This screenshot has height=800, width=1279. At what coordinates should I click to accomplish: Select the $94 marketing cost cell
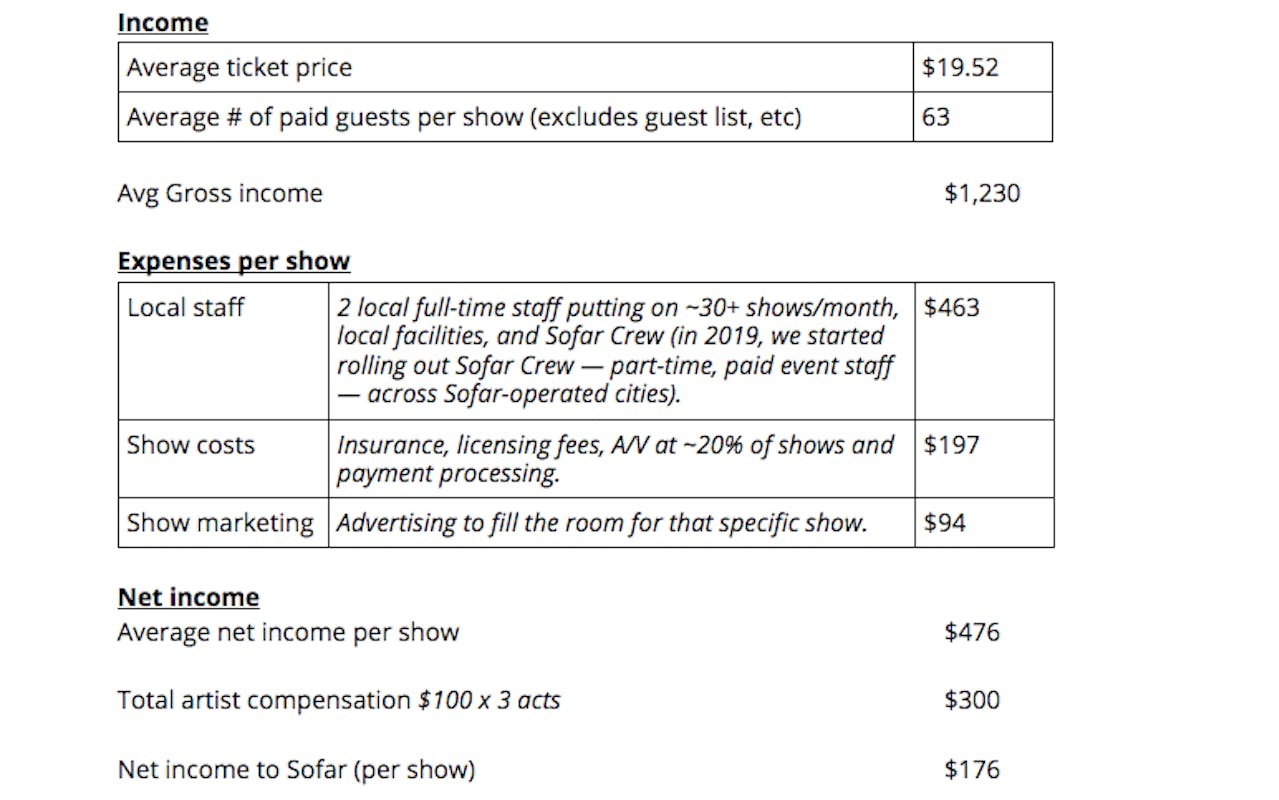984,523
